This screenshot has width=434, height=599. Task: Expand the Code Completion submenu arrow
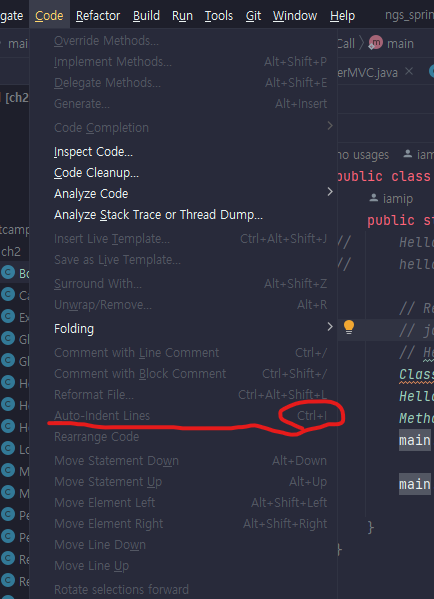pyautogui.click(x=330, y=126)
